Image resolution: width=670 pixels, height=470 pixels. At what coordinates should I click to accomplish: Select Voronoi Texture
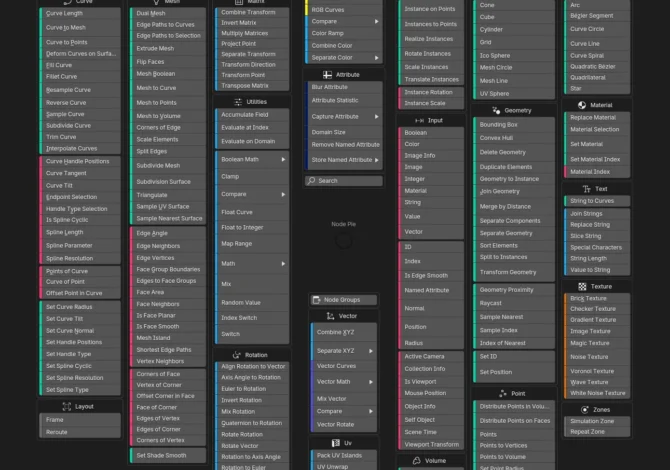tap(597, 371)
